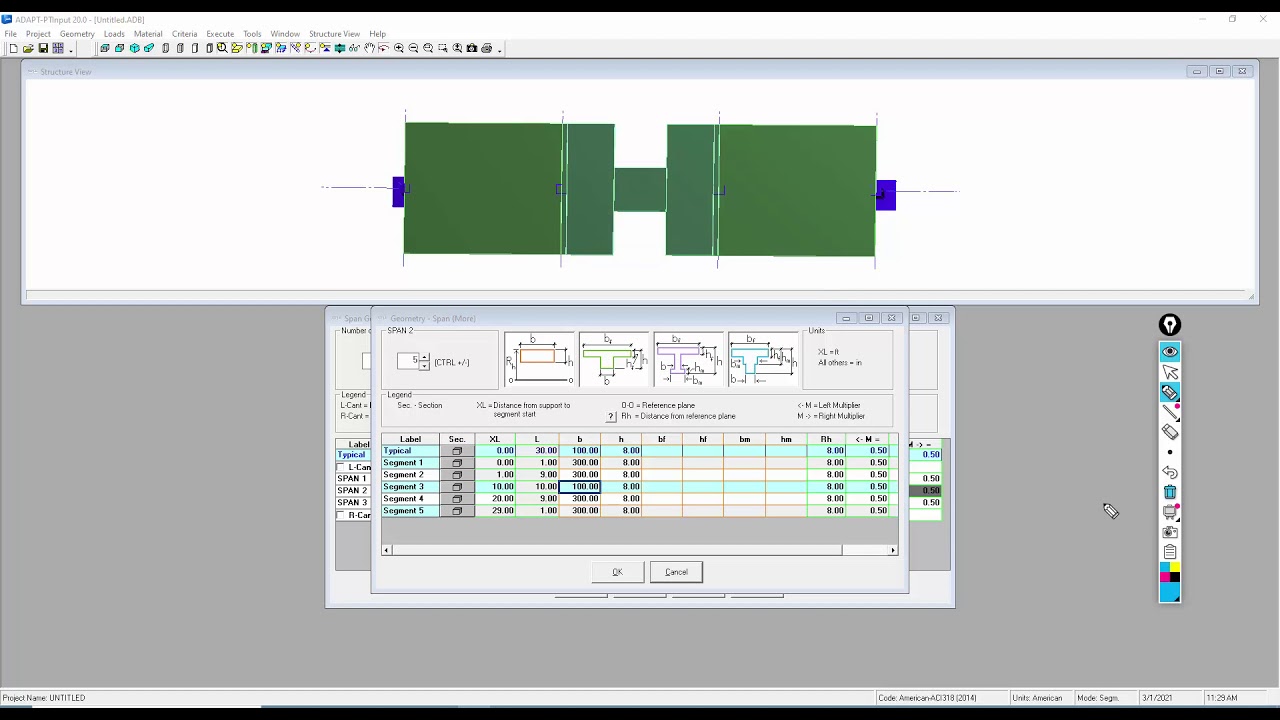Select SPAN 2 row in Span Geometry window

click(x=352, y=491)
